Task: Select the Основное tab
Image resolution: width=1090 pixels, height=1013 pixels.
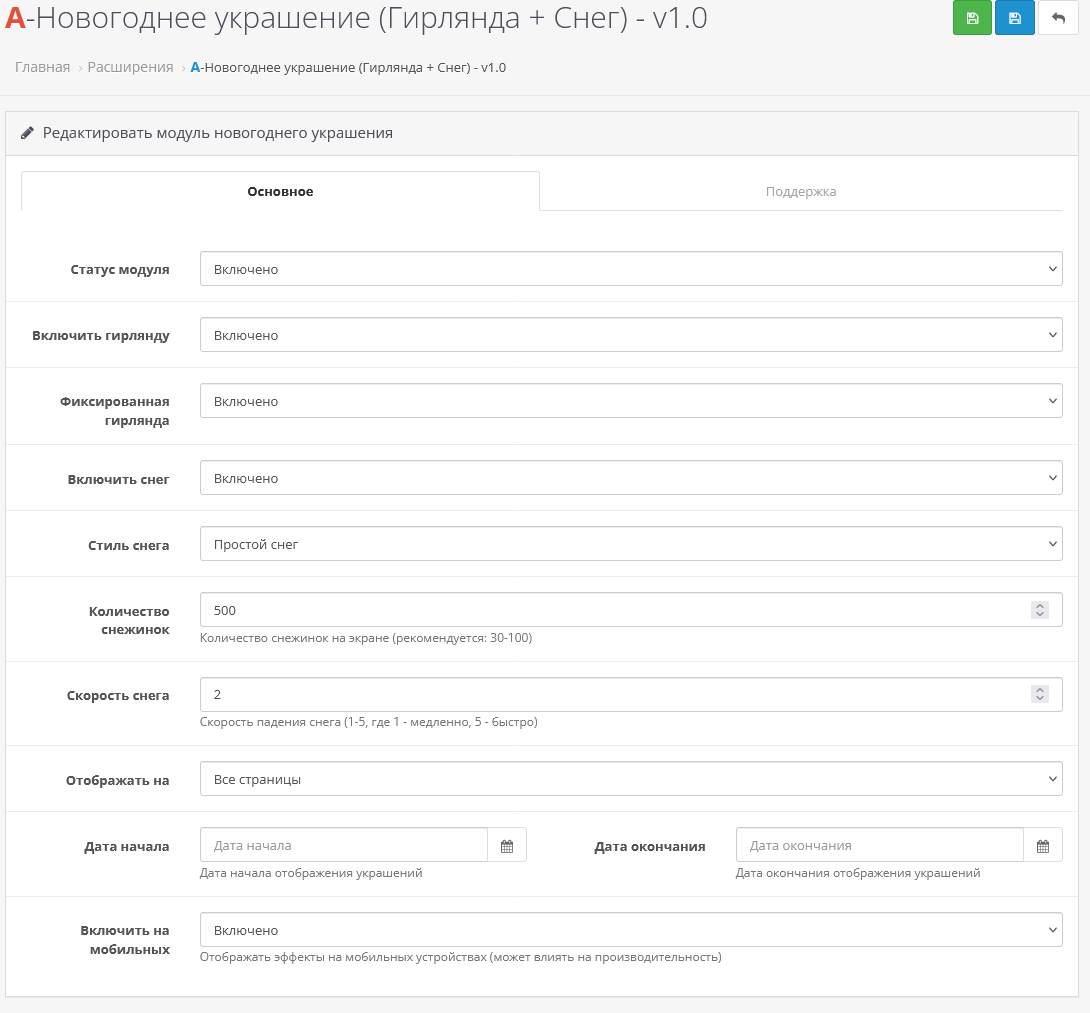Action: (x=280, y=191)
